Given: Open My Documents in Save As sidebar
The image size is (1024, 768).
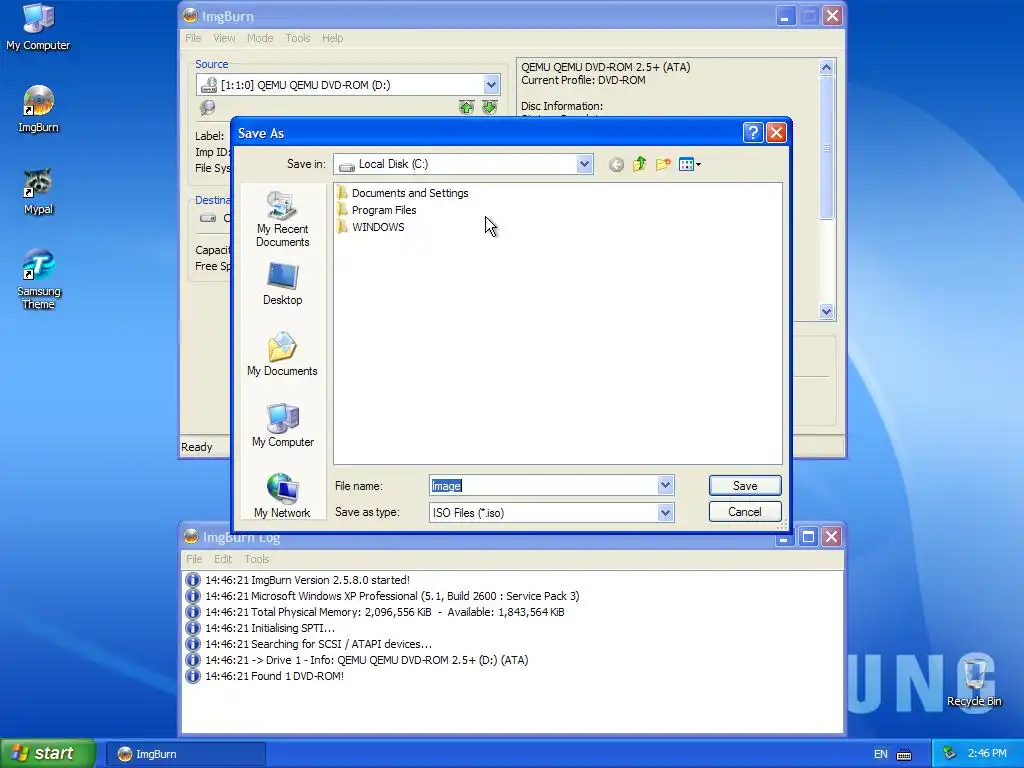Looking at the screenshot, I should click(282, 355).
